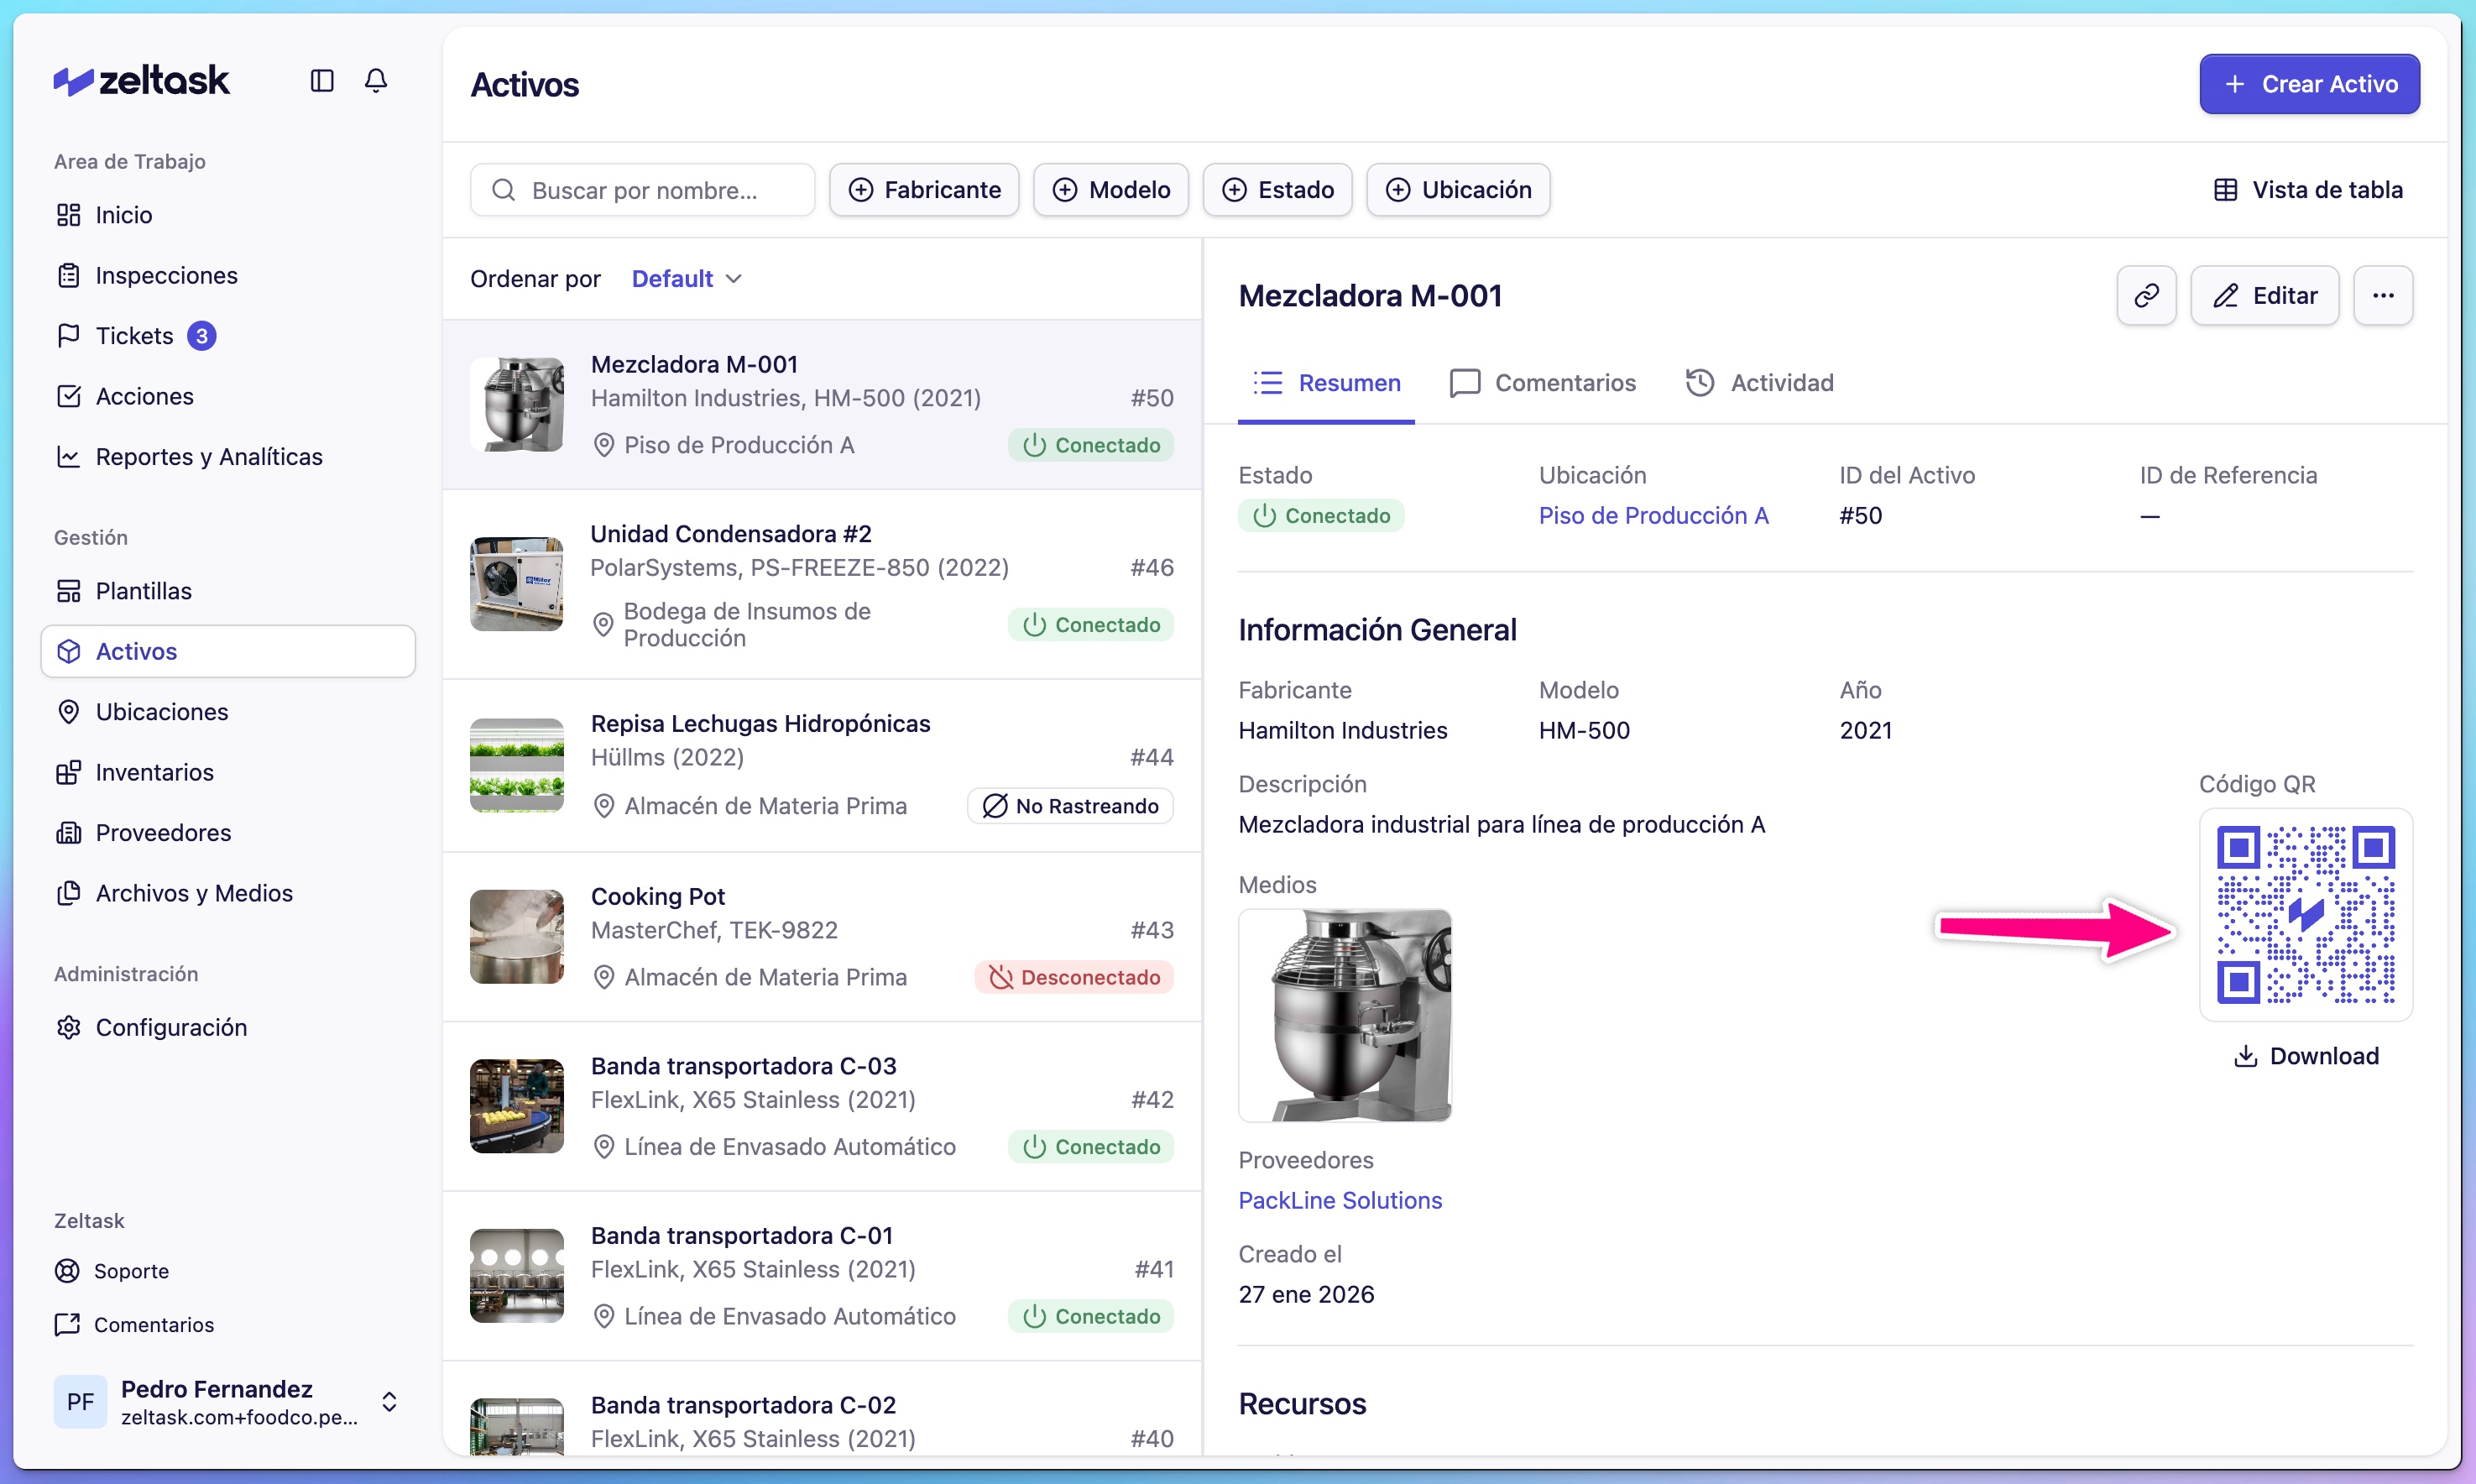Toggle the sidebar collapse icon
Image resolution: width=2476 pixels, height=1484 pixels.
(321, 80)
